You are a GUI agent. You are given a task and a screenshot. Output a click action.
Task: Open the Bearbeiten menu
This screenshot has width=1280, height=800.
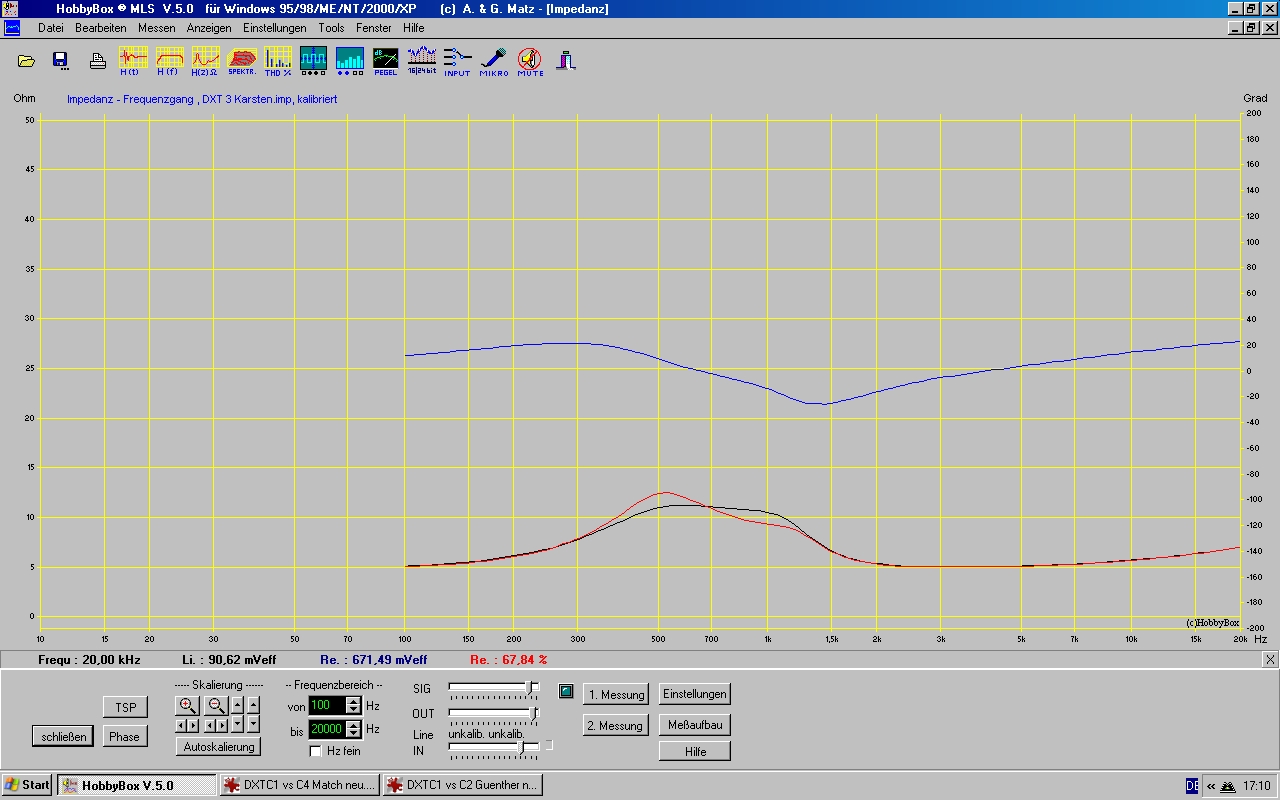coord(99,28)
